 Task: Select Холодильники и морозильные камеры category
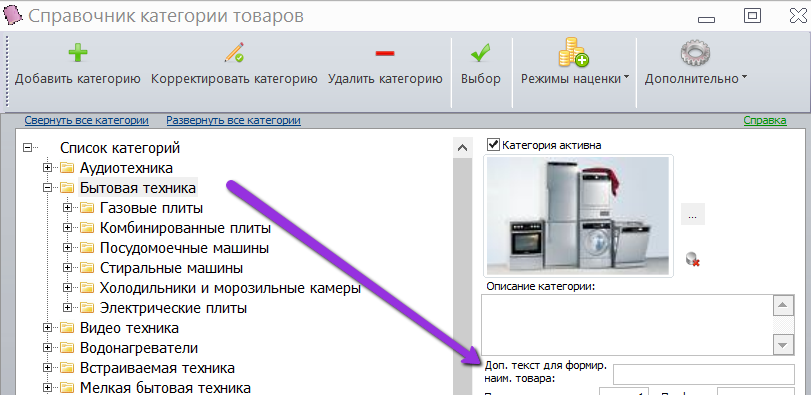click(230, 288)
